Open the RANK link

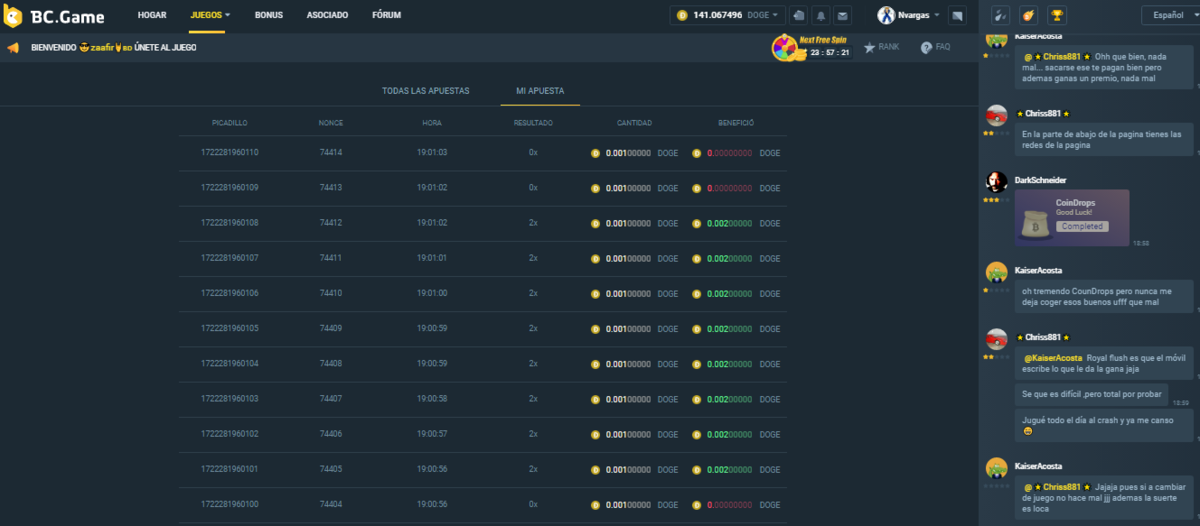click(x=881, y=47)
